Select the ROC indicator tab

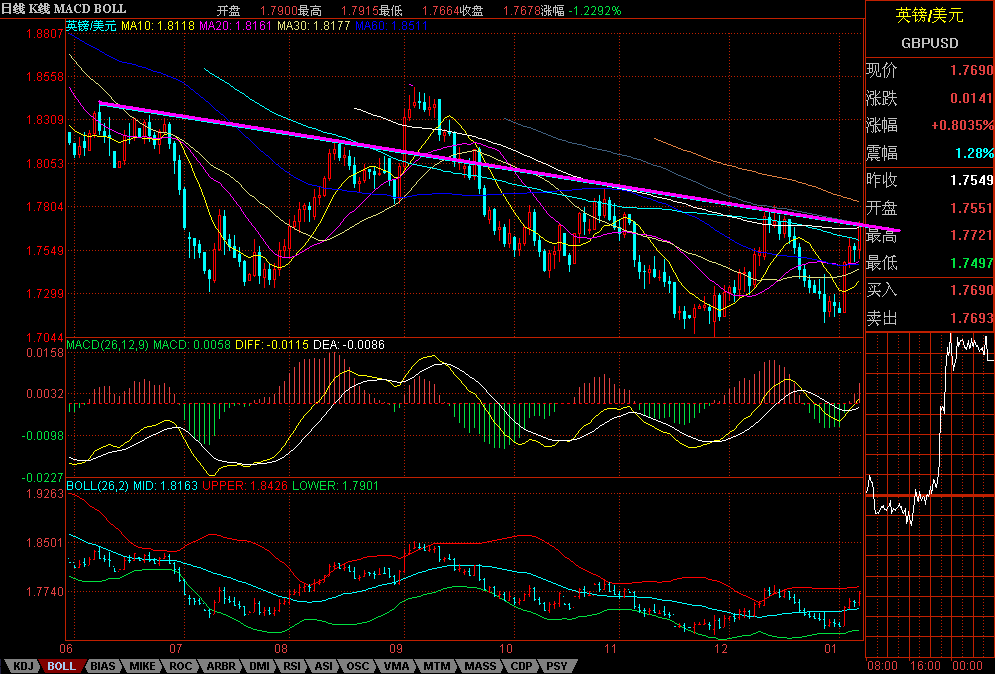pyautogui.click(x=181, y=666)
